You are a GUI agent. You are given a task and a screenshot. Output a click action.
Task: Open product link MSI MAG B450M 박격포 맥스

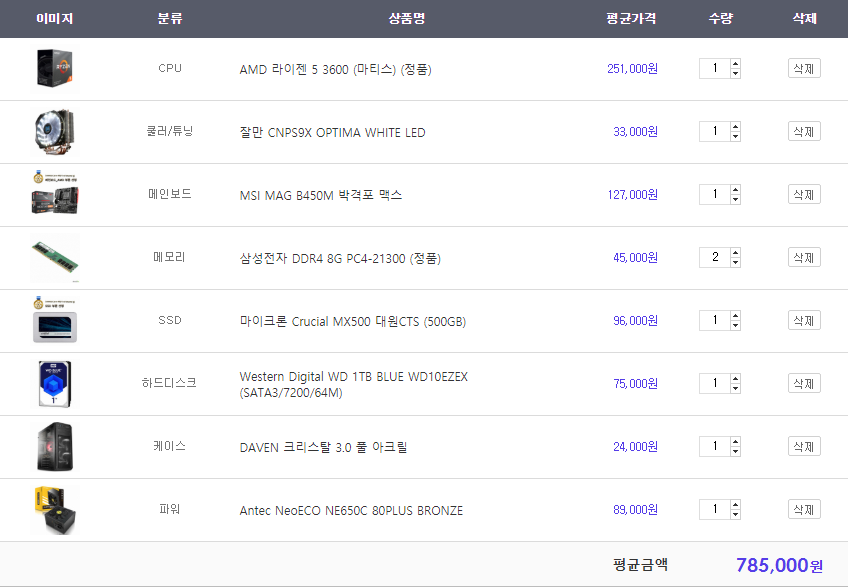coord(321,195)
